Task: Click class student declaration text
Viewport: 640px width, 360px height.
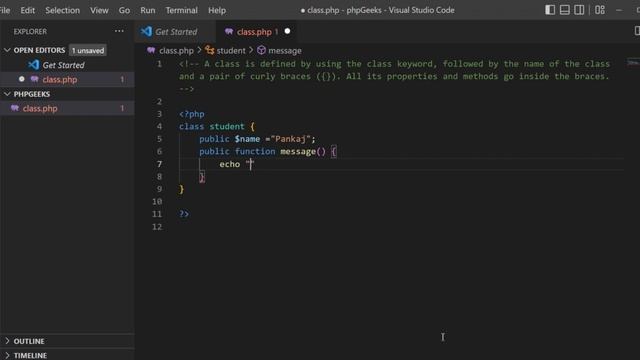Action: click(x=211, y=127)
